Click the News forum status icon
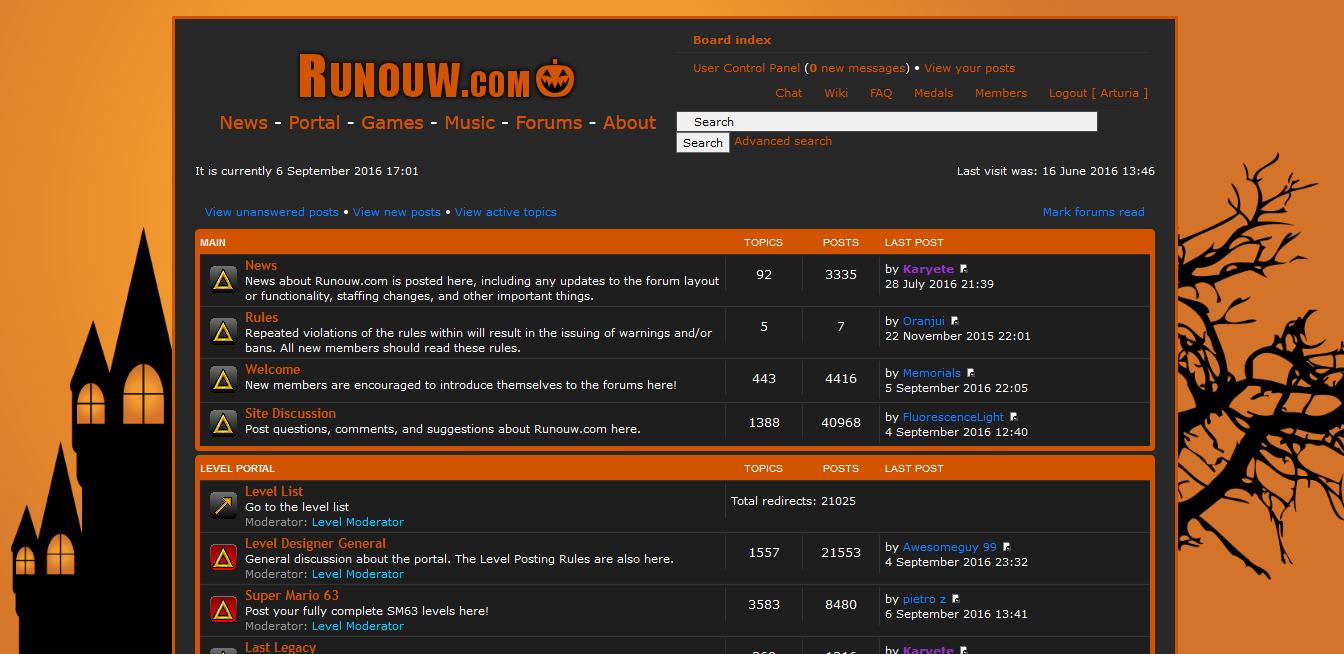This screenshot has width=1344, height=654. pos(223,279)
